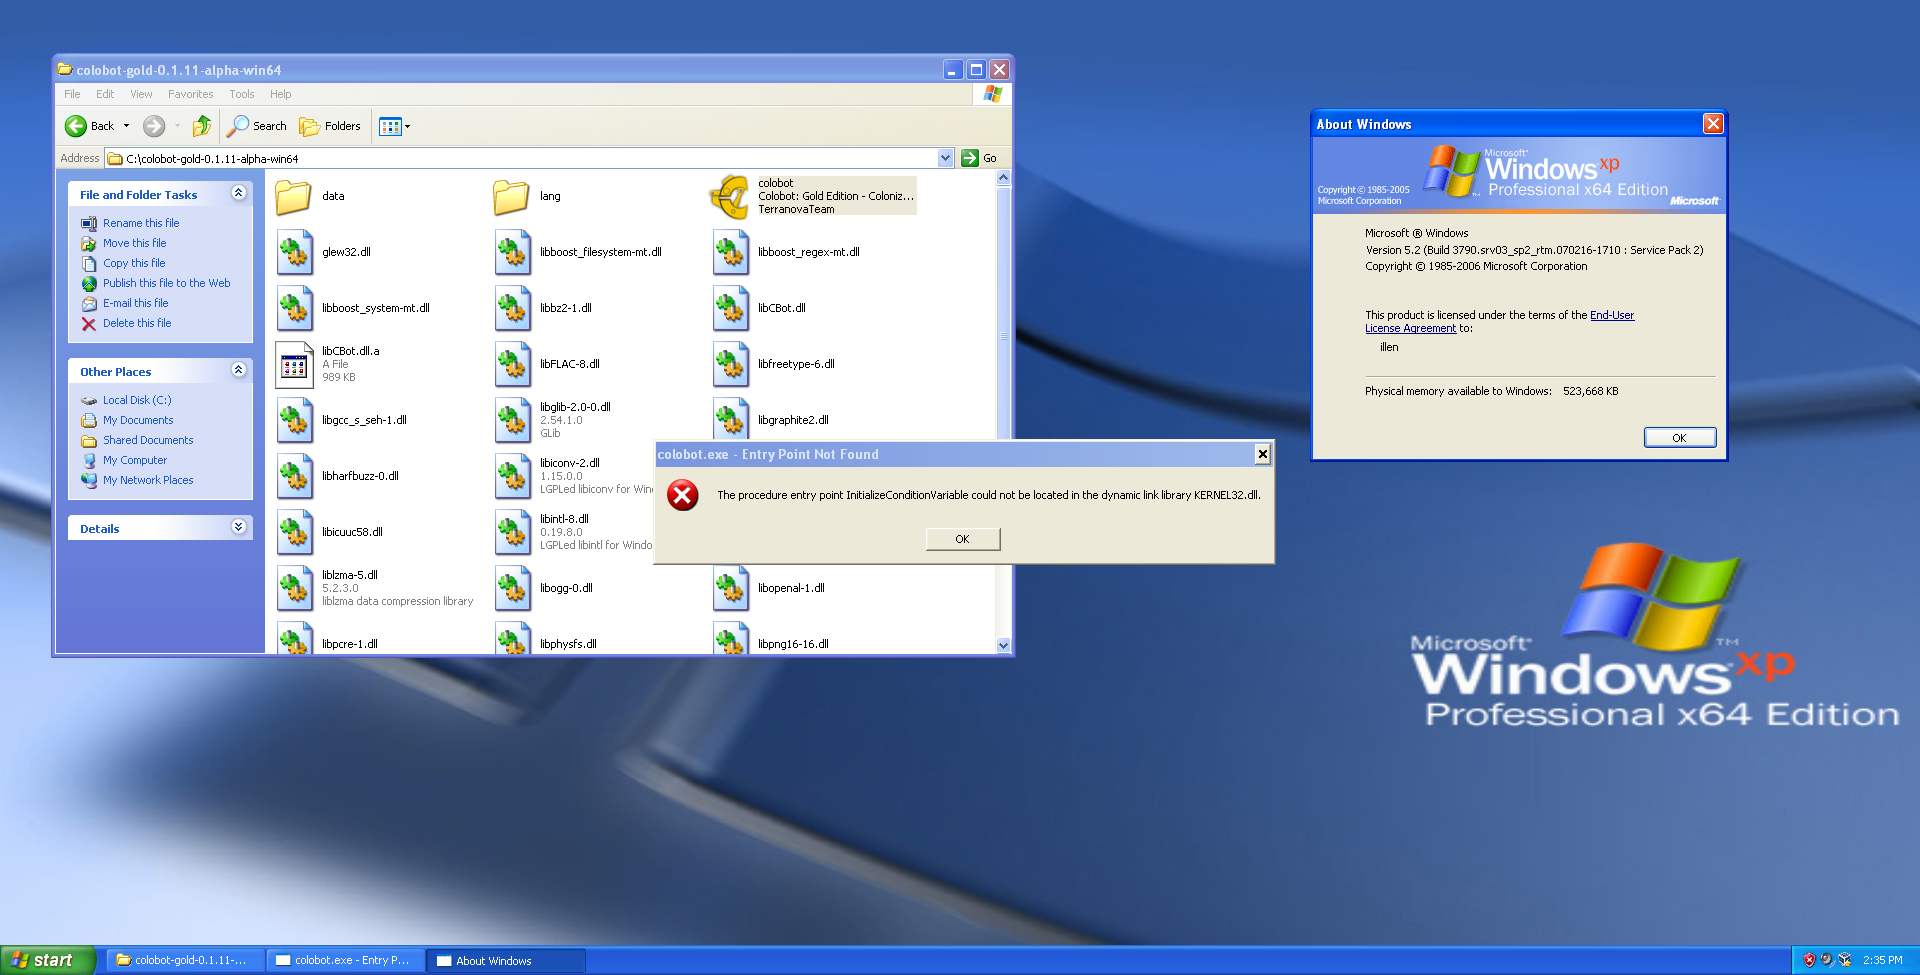
Task: Open the Tools menu
Action: 240,93
